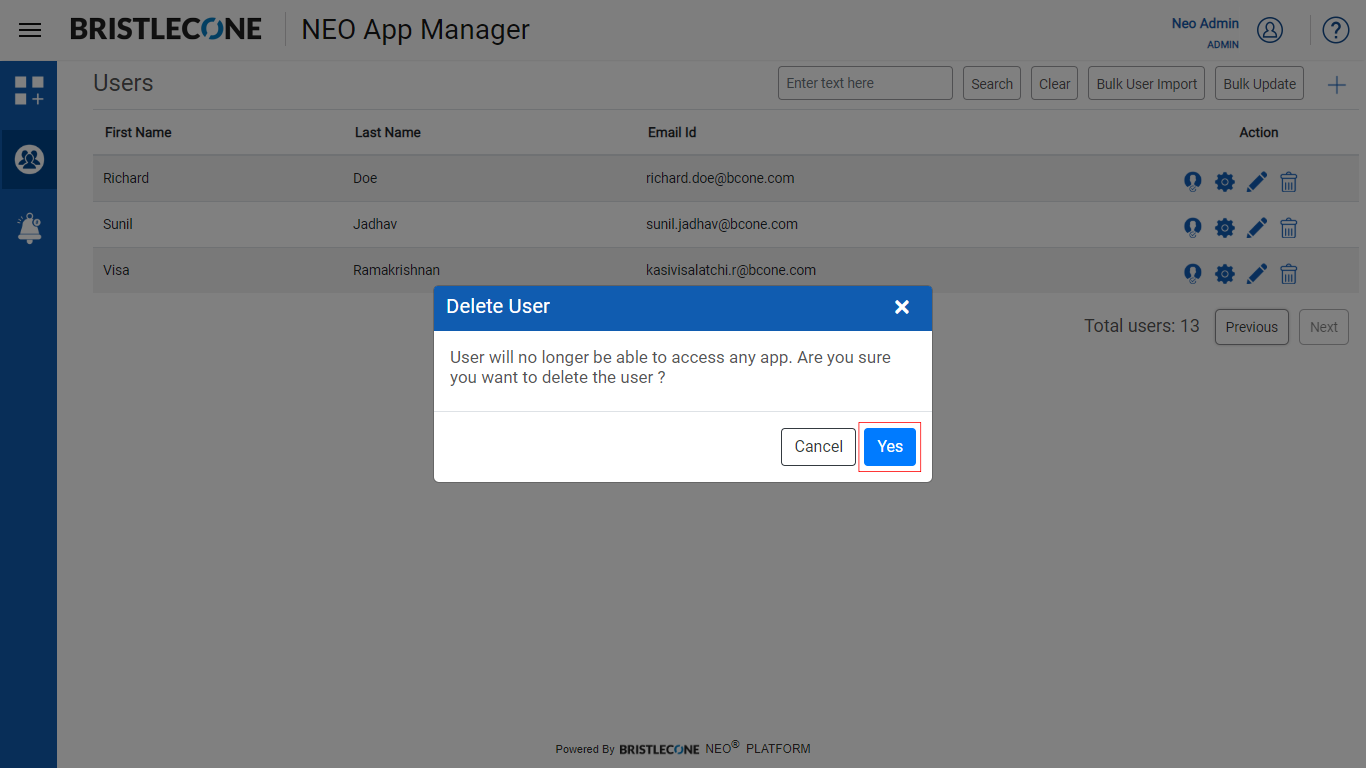Click the 'Total users: 13' text
The height and width of the screenshot is (768, 1366).
point(1142,326)
